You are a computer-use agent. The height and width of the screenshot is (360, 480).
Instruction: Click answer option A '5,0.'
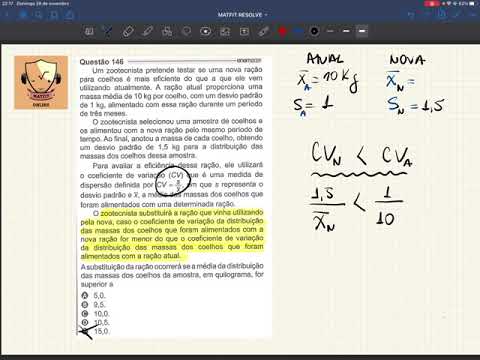coord(94,295)
